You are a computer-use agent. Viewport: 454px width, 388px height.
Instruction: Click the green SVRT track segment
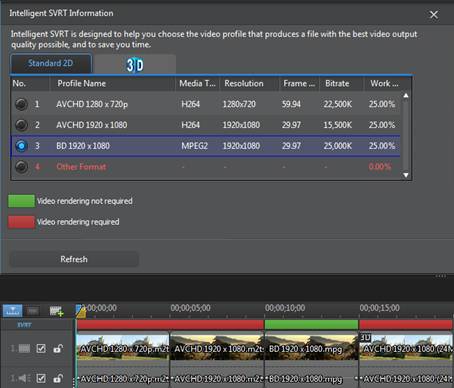(311, 324)
